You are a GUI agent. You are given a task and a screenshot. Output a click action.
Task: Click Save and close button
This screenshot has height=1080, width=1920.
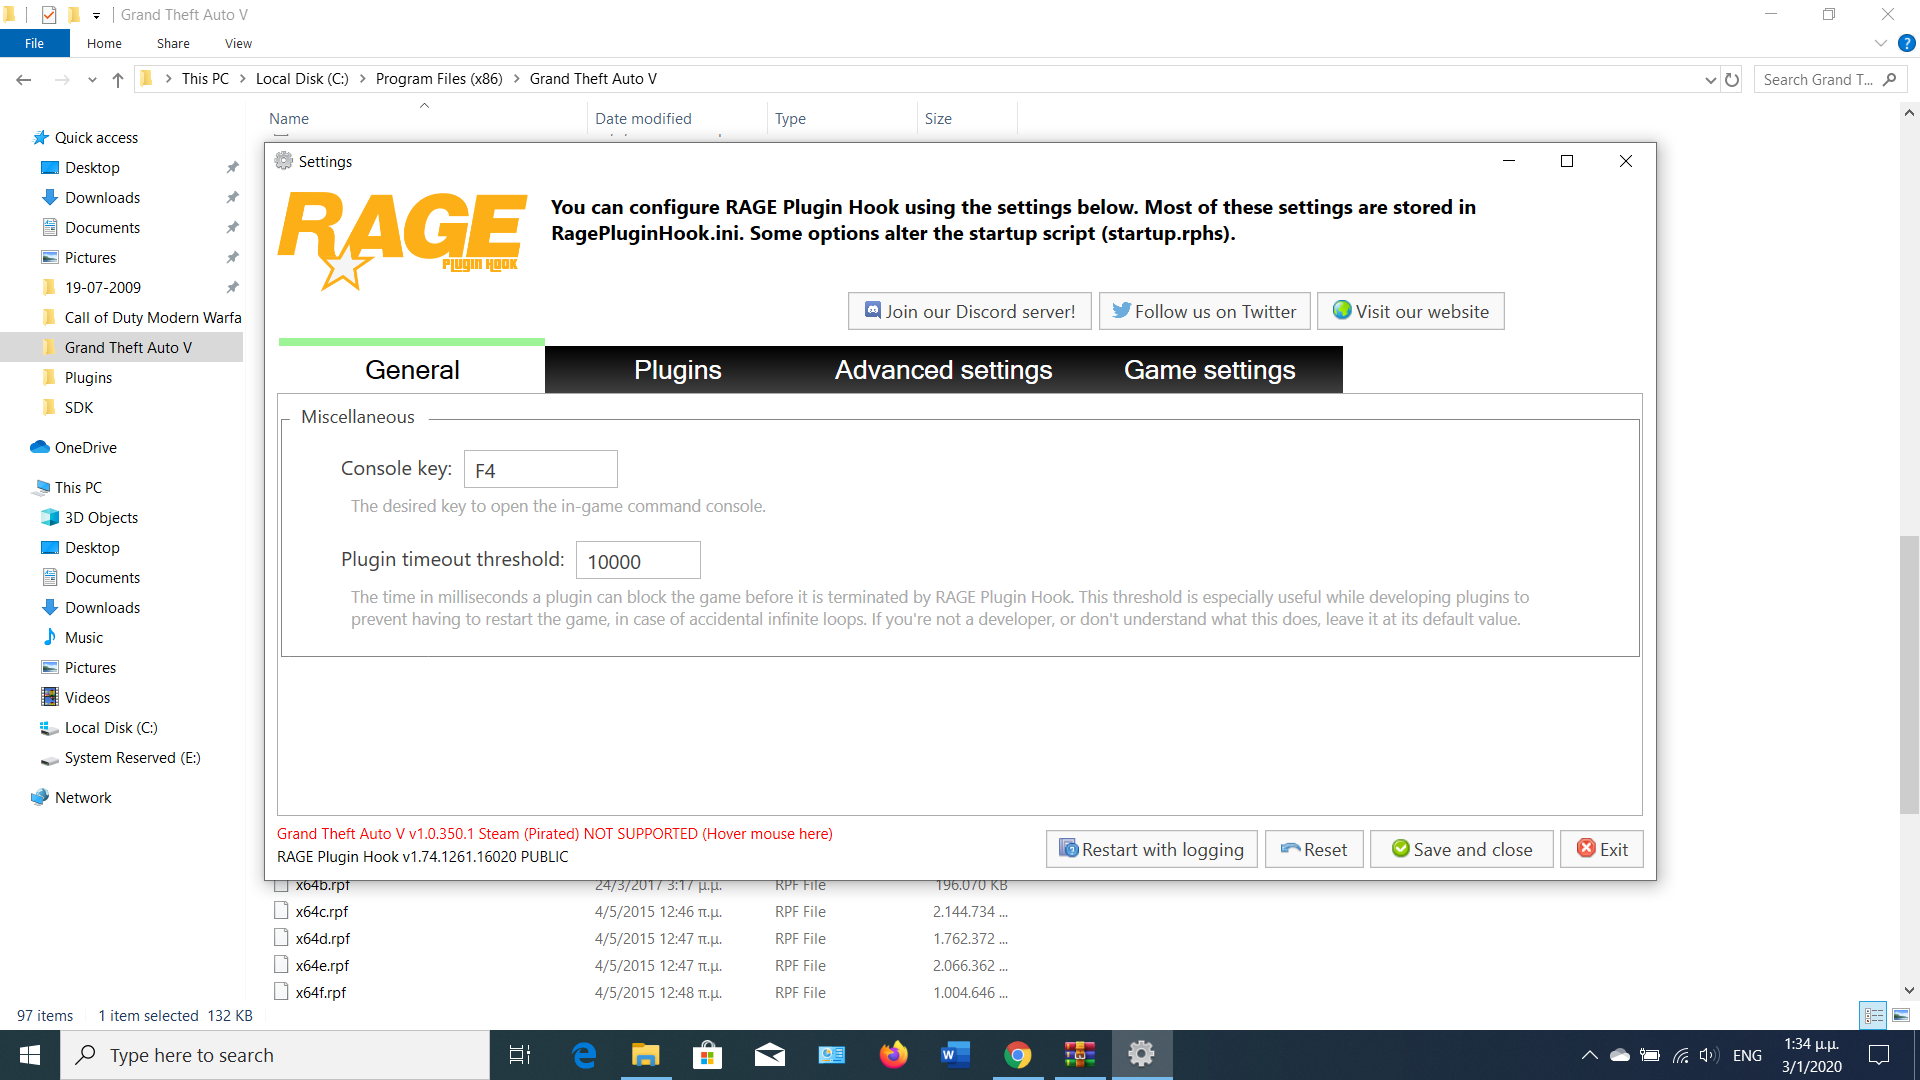tap(1461, 849)
